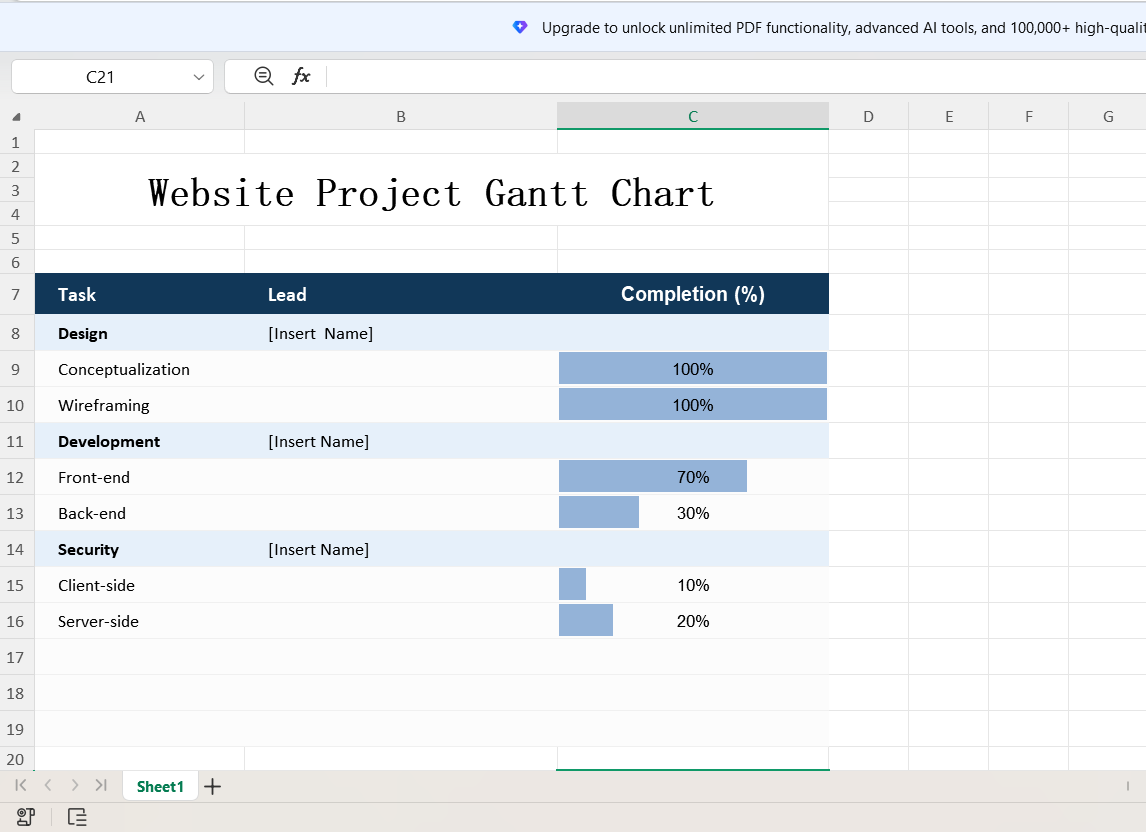
Task: Jump to last sheet navigation arrow
Action: [101, 785]
